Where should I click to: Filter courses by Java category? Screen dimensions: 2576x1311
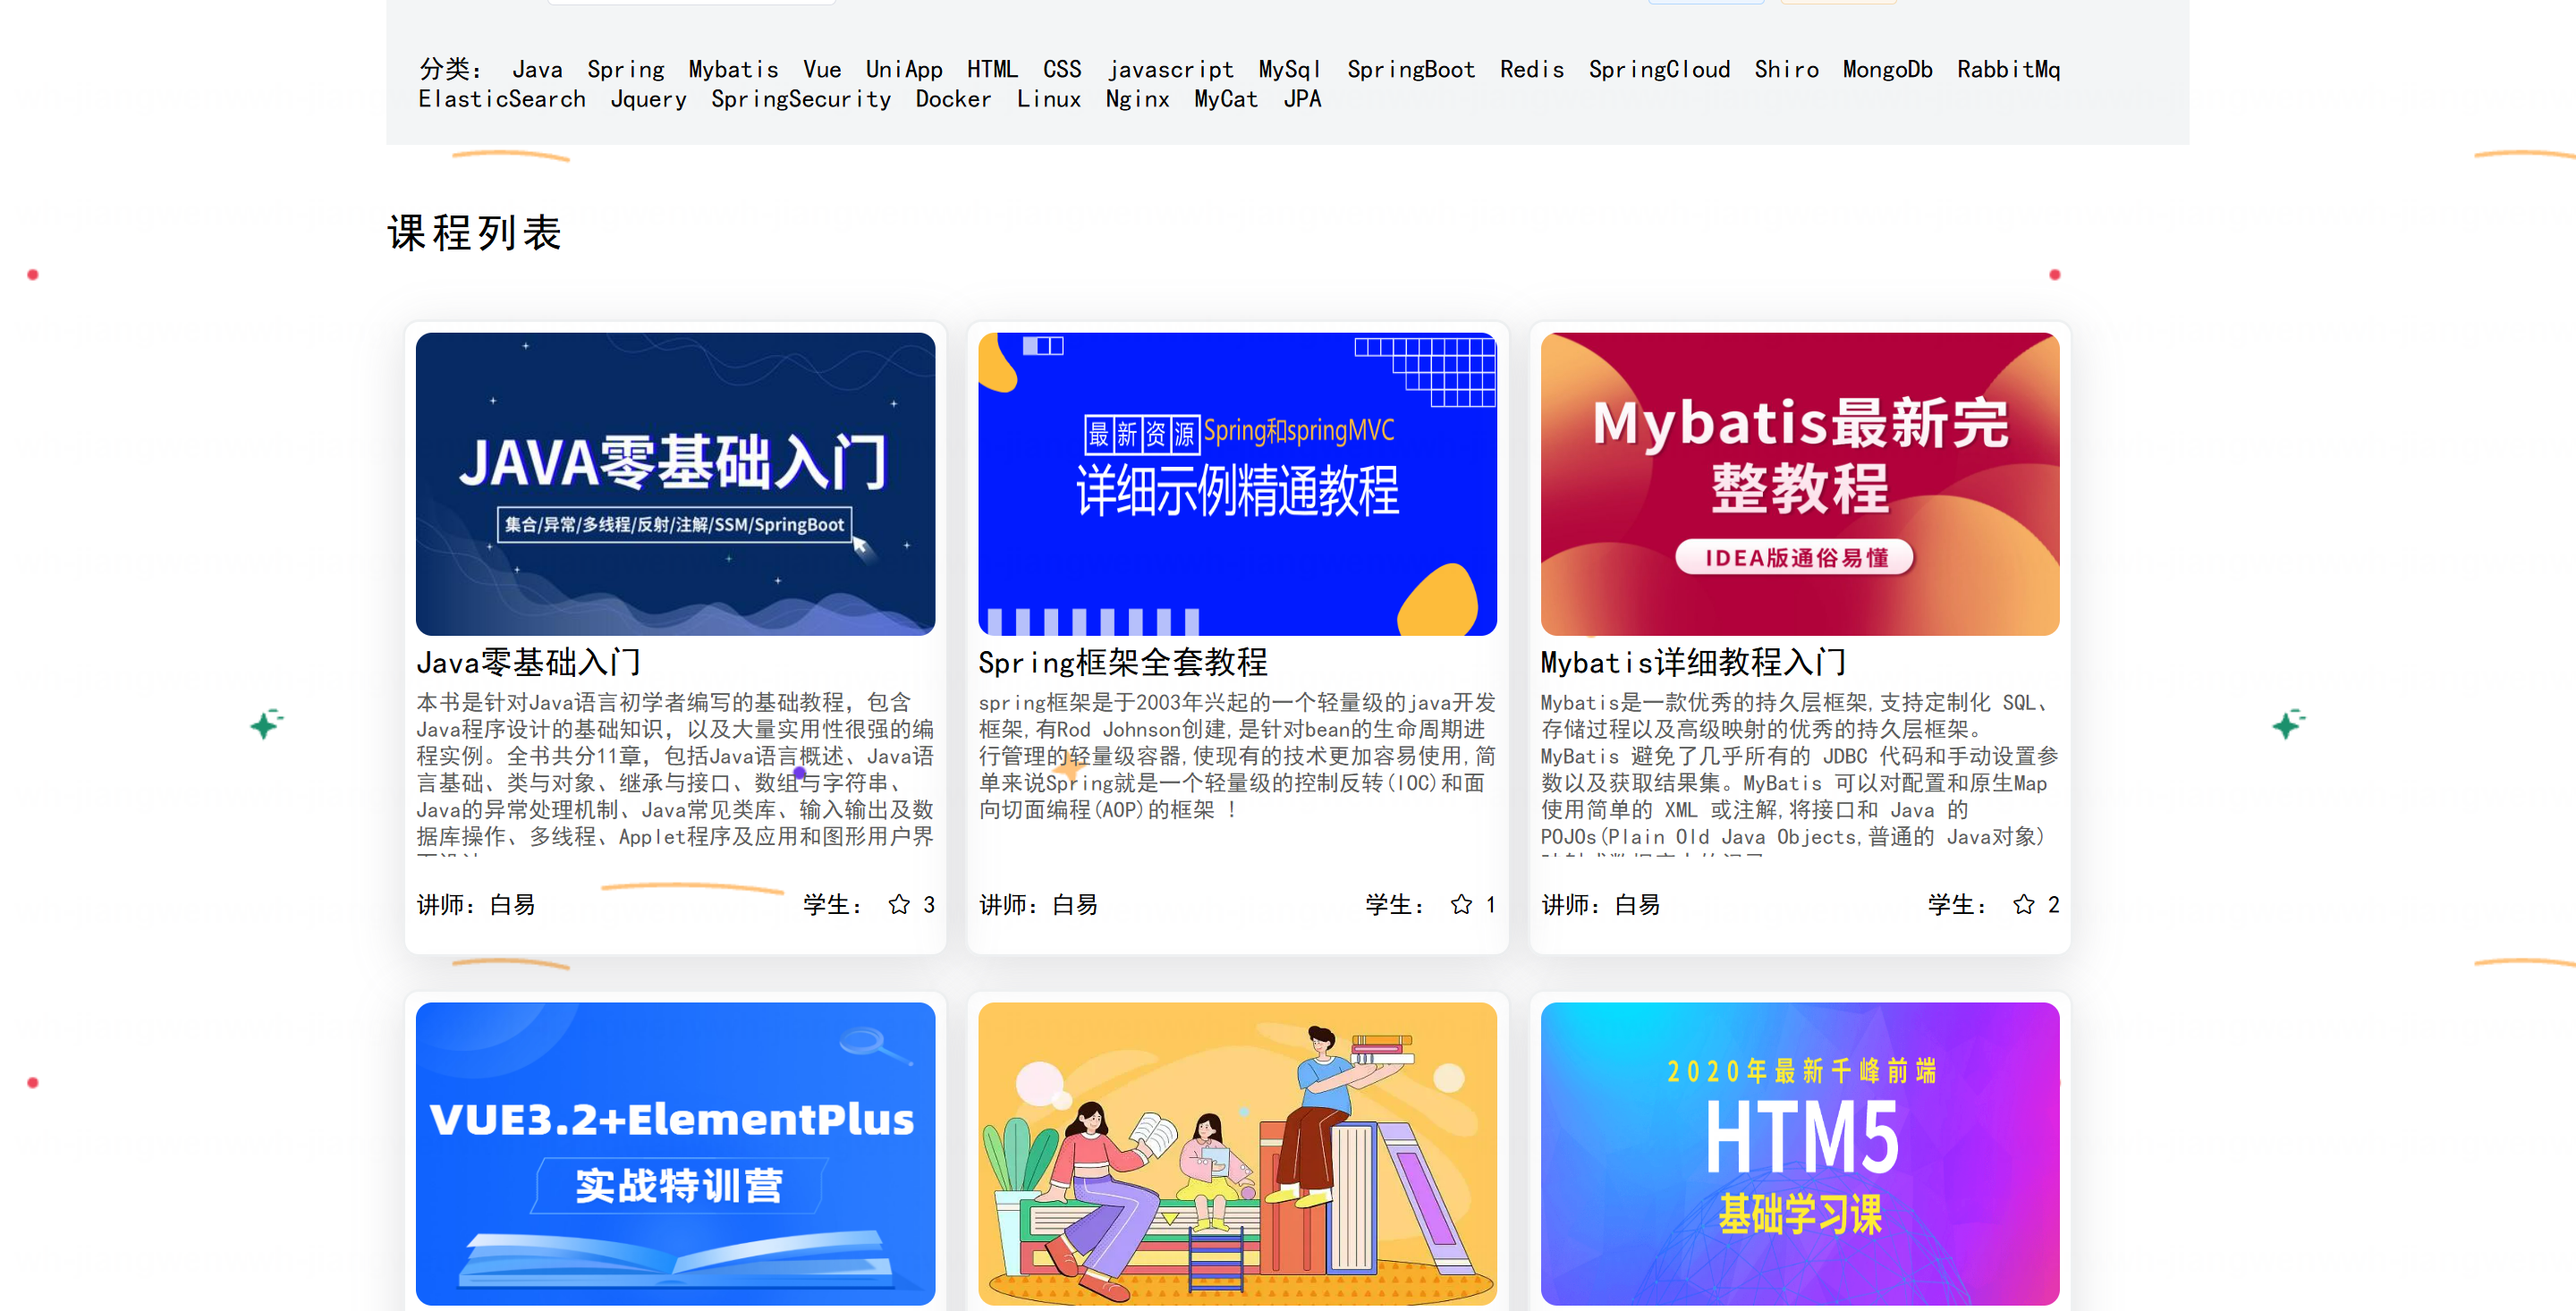[537, 69]
